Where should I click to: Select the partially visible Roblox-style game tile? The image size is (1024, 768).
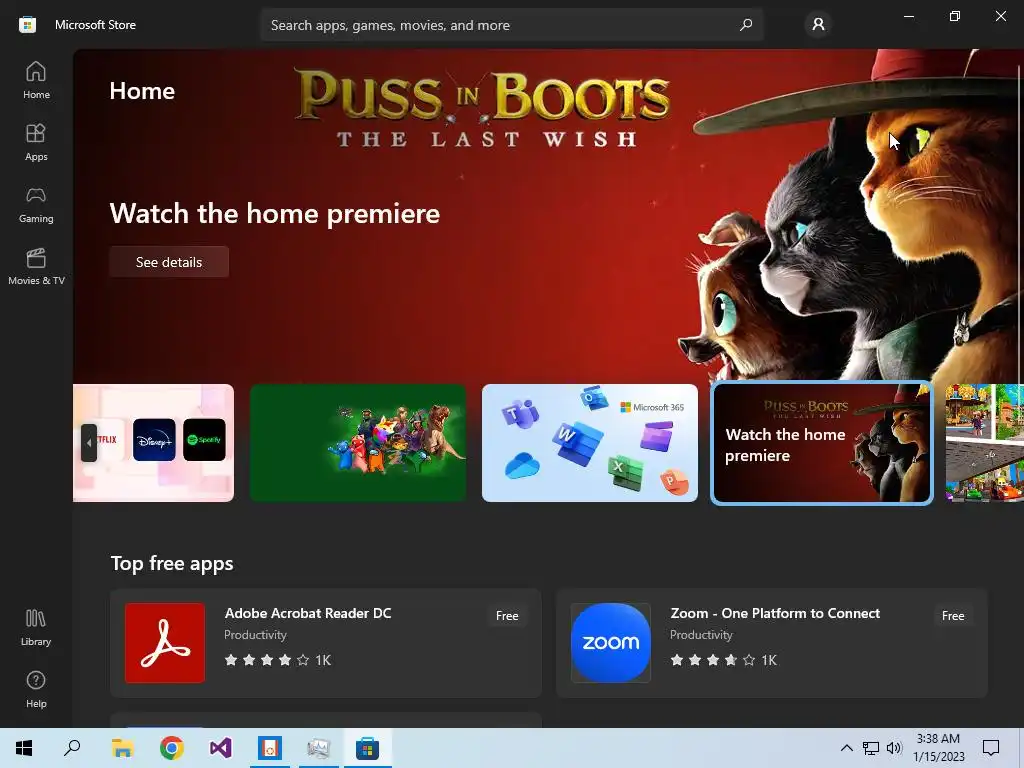(984, 443)
